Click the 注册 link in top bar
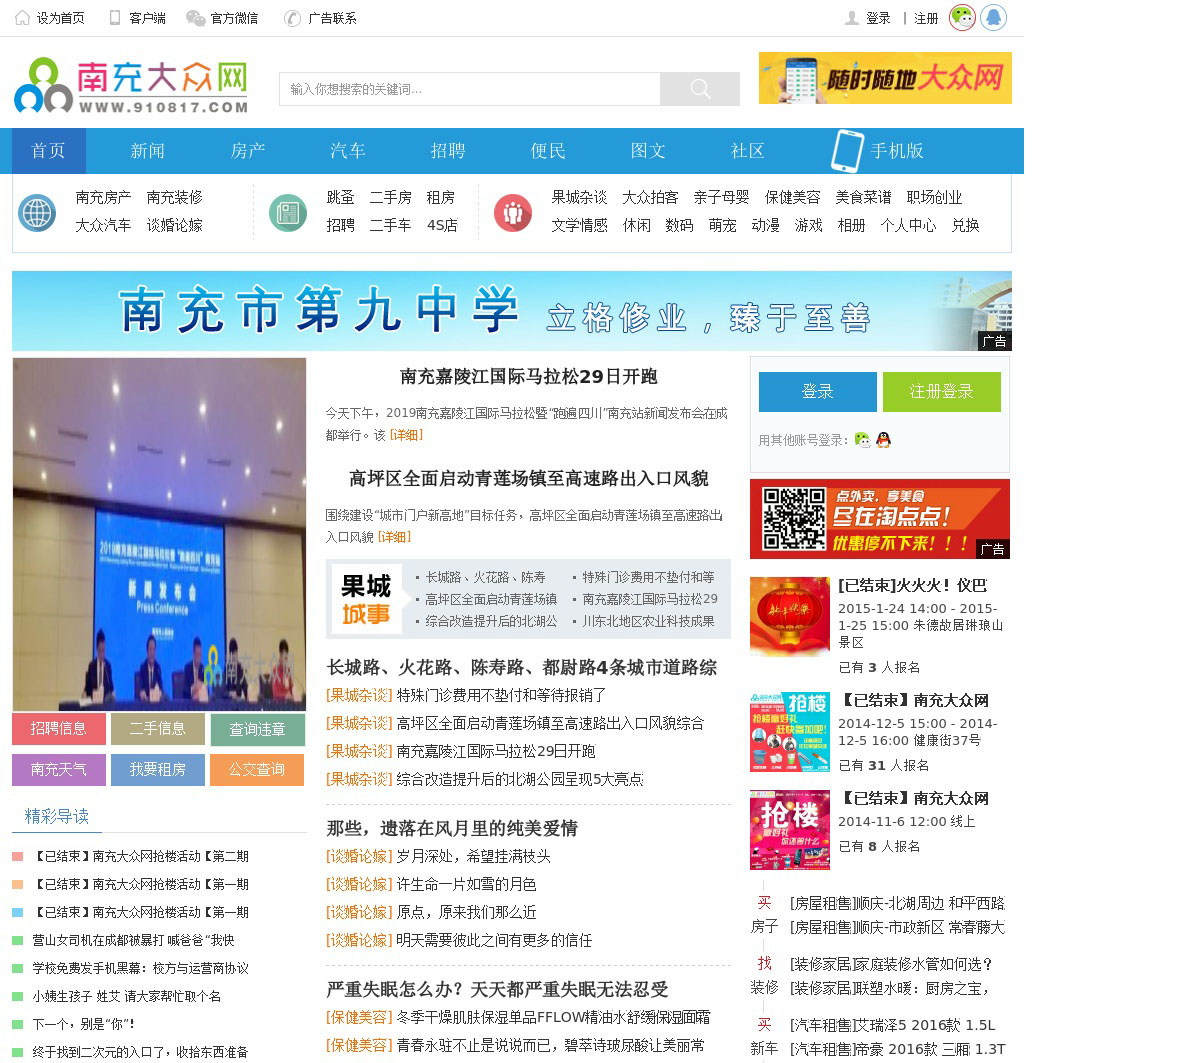 (927, 18)
